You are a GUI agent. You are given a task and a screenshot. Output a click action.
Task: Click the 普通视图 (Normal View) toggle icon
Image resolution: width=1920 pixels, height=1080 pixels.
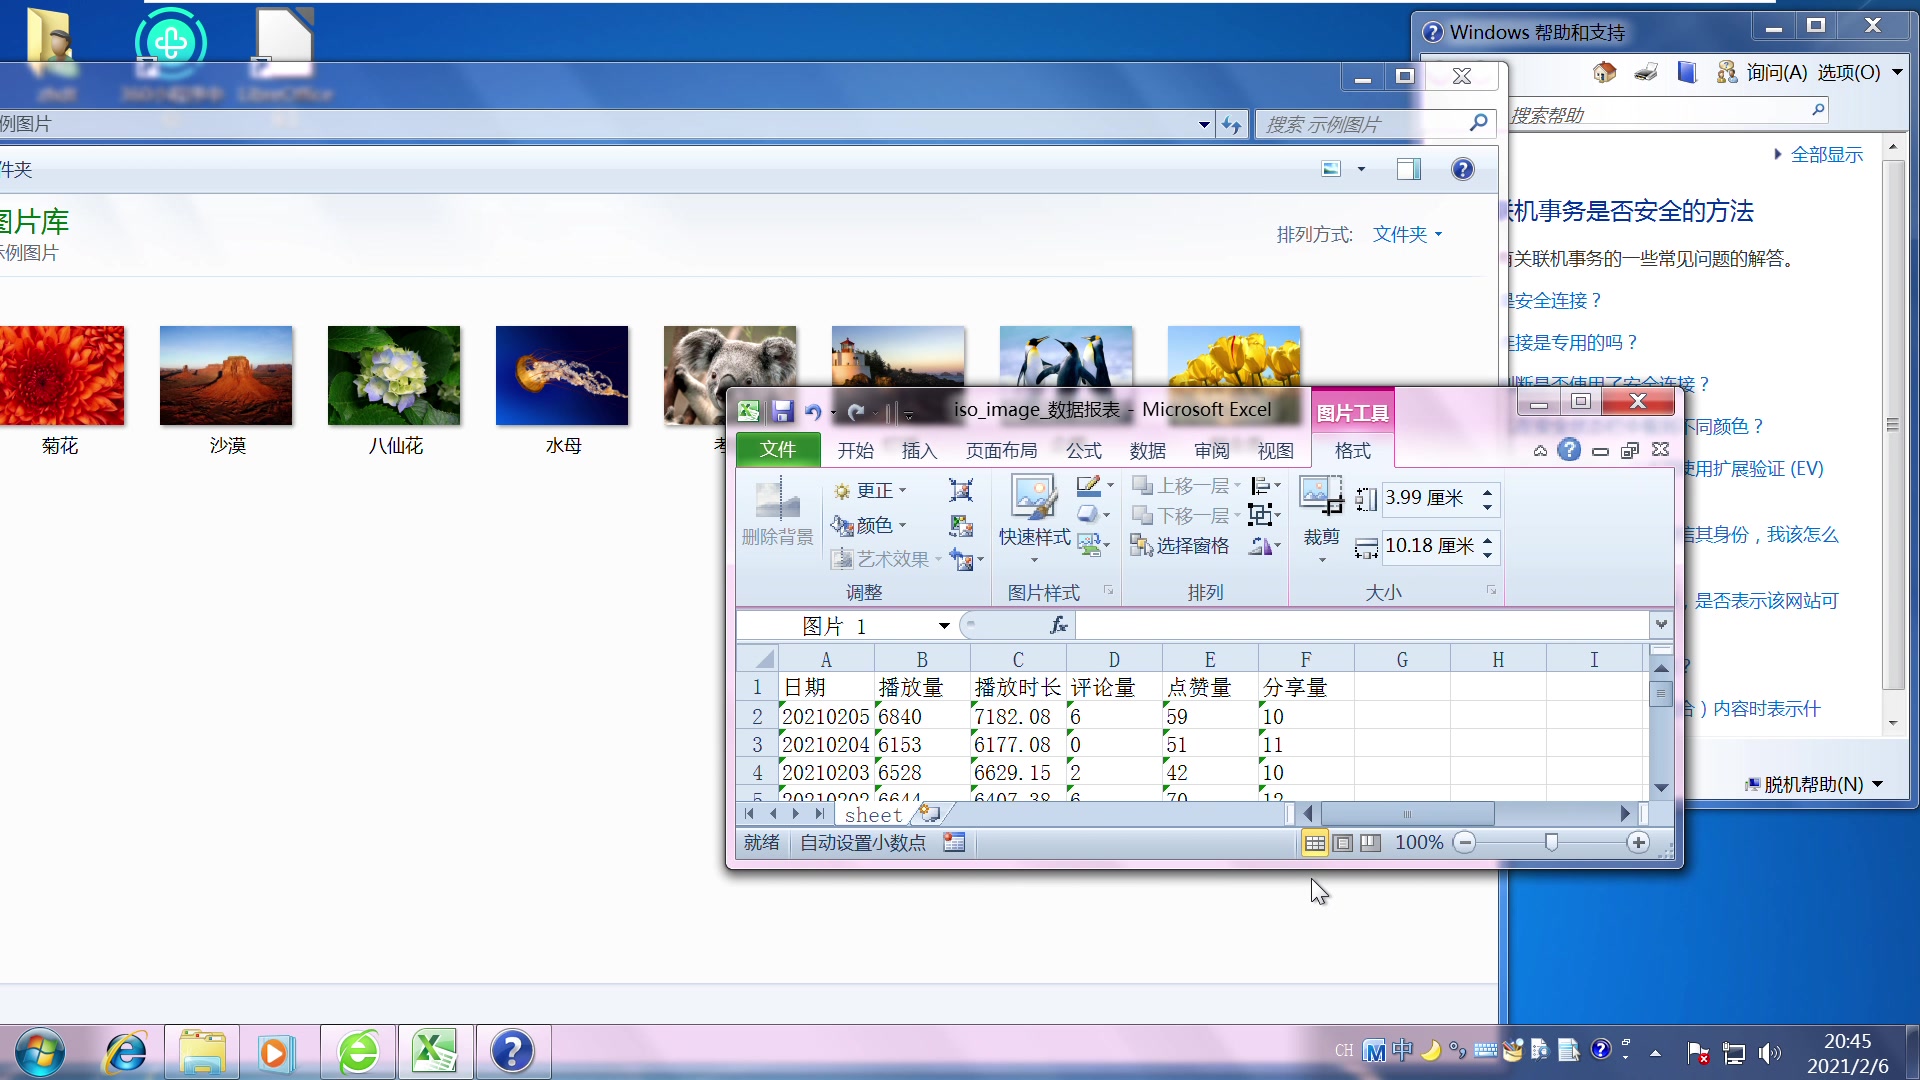click(x=1313, y=841)
